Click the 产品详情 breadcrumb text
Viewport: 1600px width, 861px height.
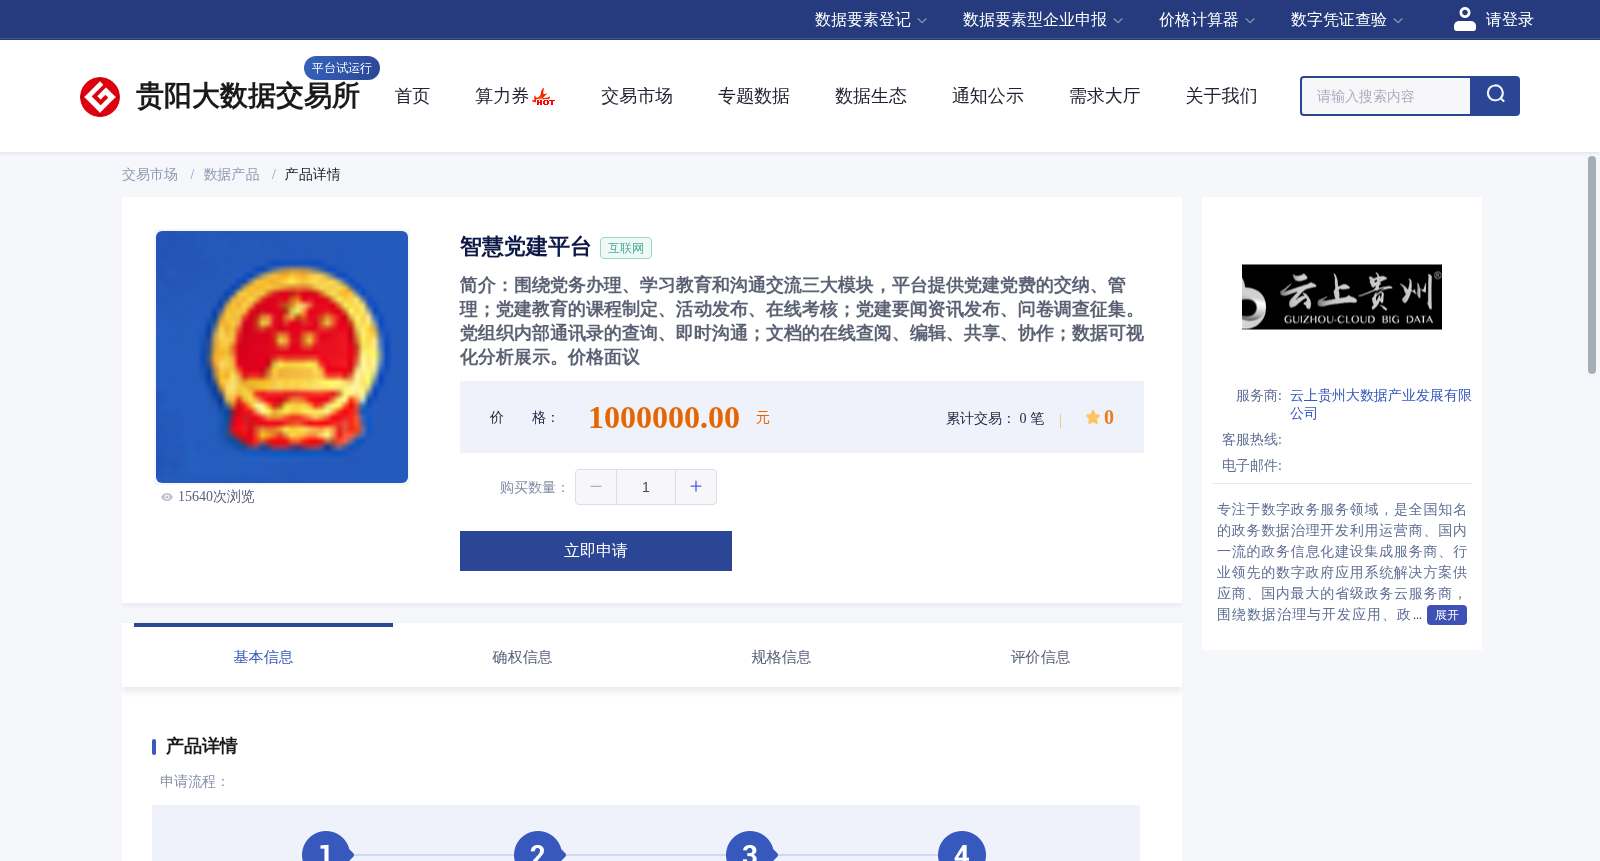(312, 175)
